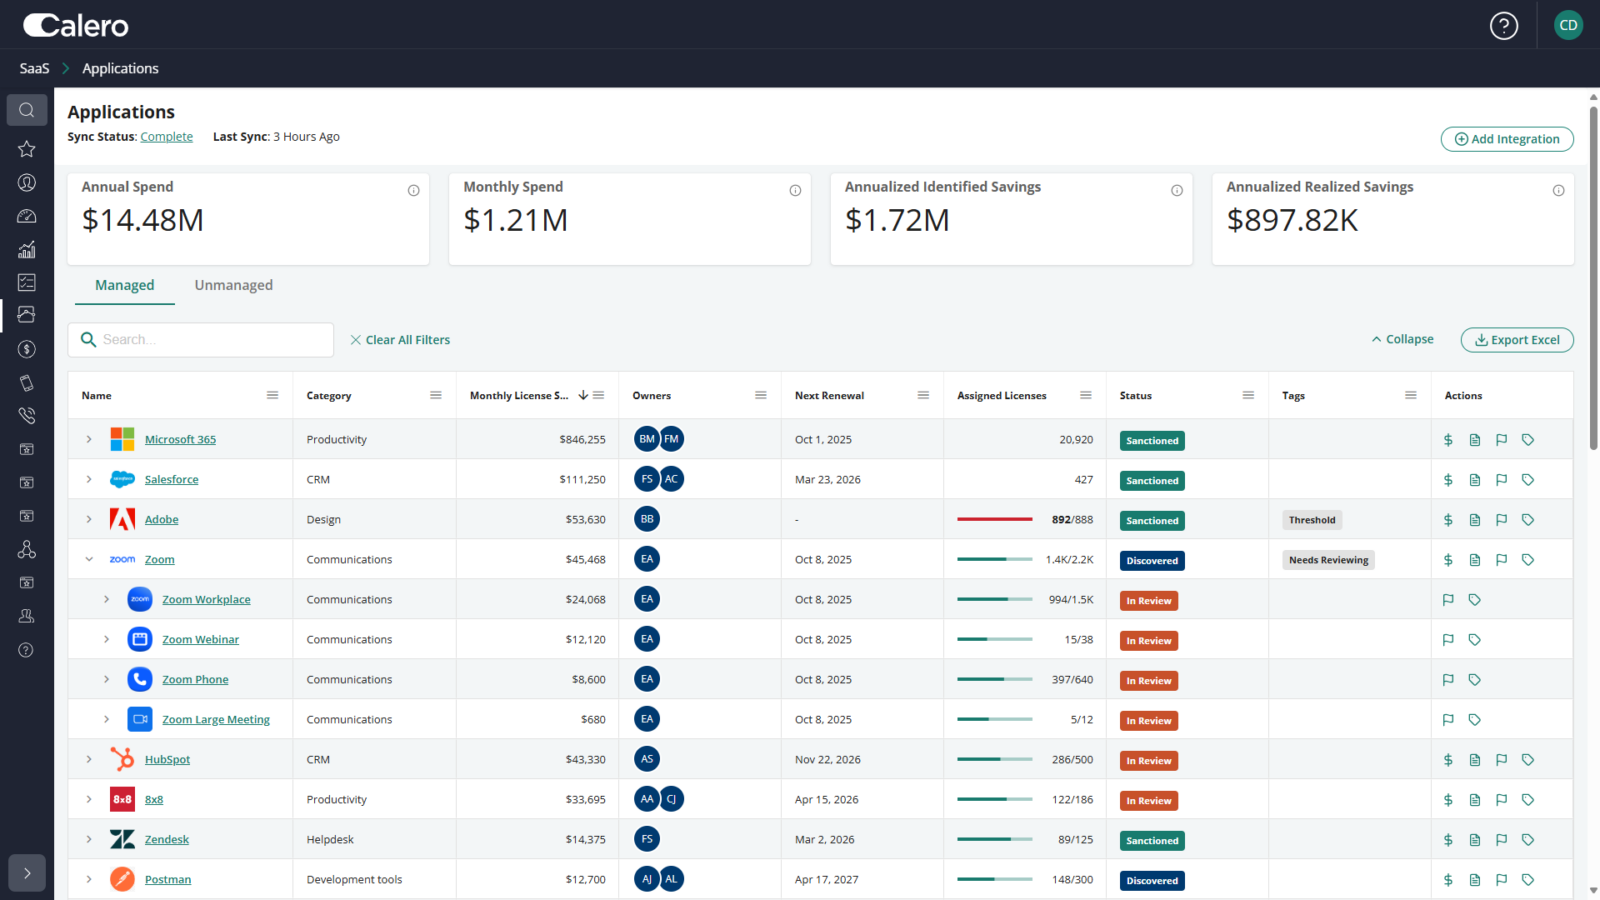This screenshot has width=1600, height=900.
Task: Open the SaaS breadcrumb link
Action: tap(33, 68)
